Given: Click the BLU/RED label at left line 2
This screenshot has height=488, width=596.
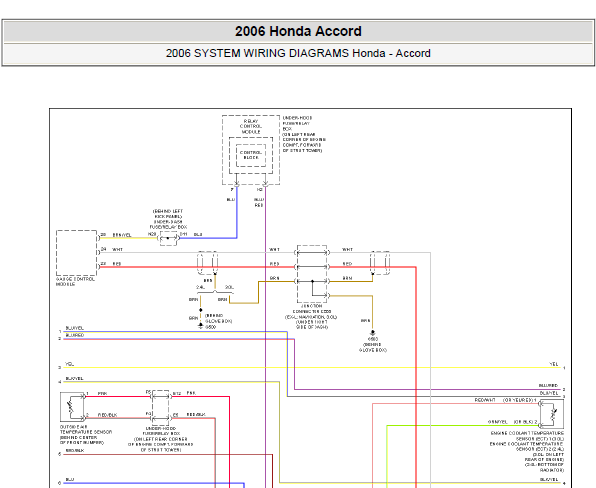Looking at the screenshot, I should point(74,335).
